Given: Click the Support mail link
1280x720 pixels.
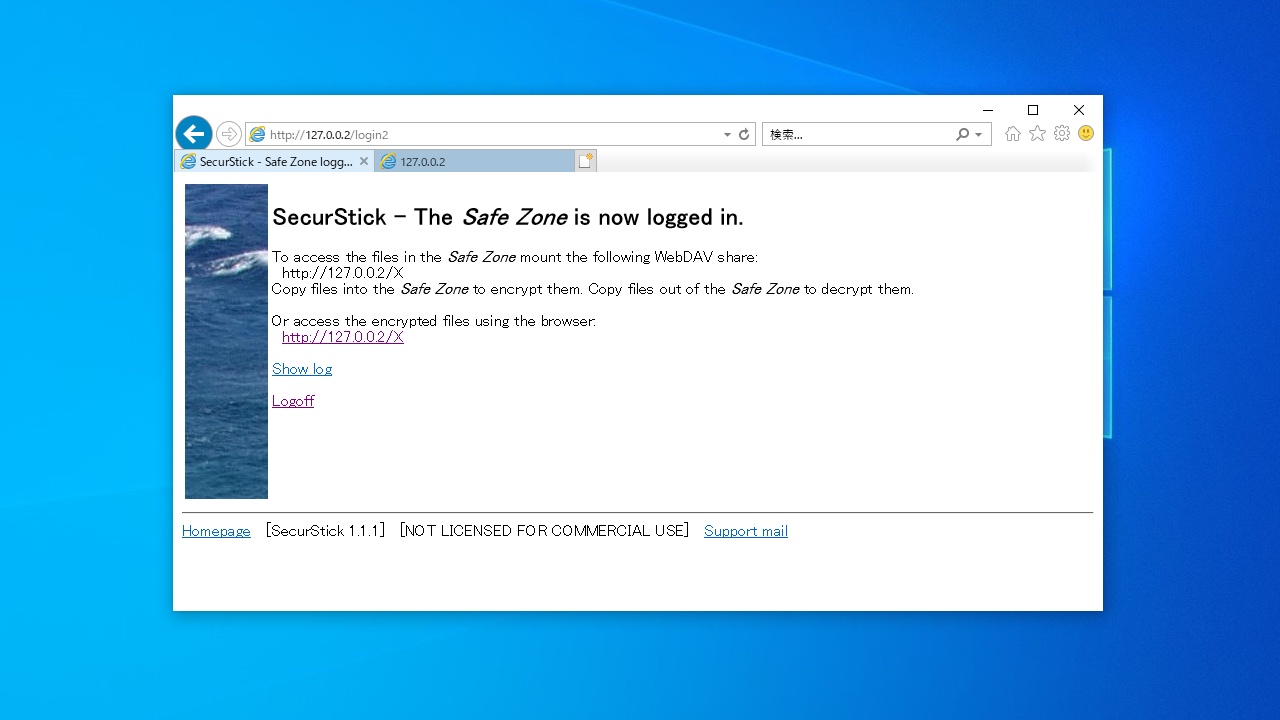Looking at the screenshot, I should [746, 531].
